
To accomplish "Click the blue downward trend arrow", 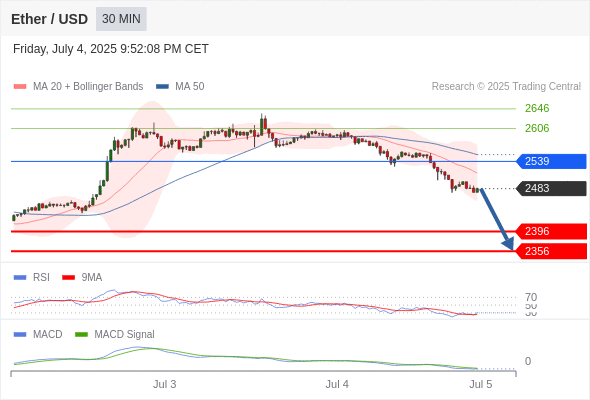I will click(497, 219).
